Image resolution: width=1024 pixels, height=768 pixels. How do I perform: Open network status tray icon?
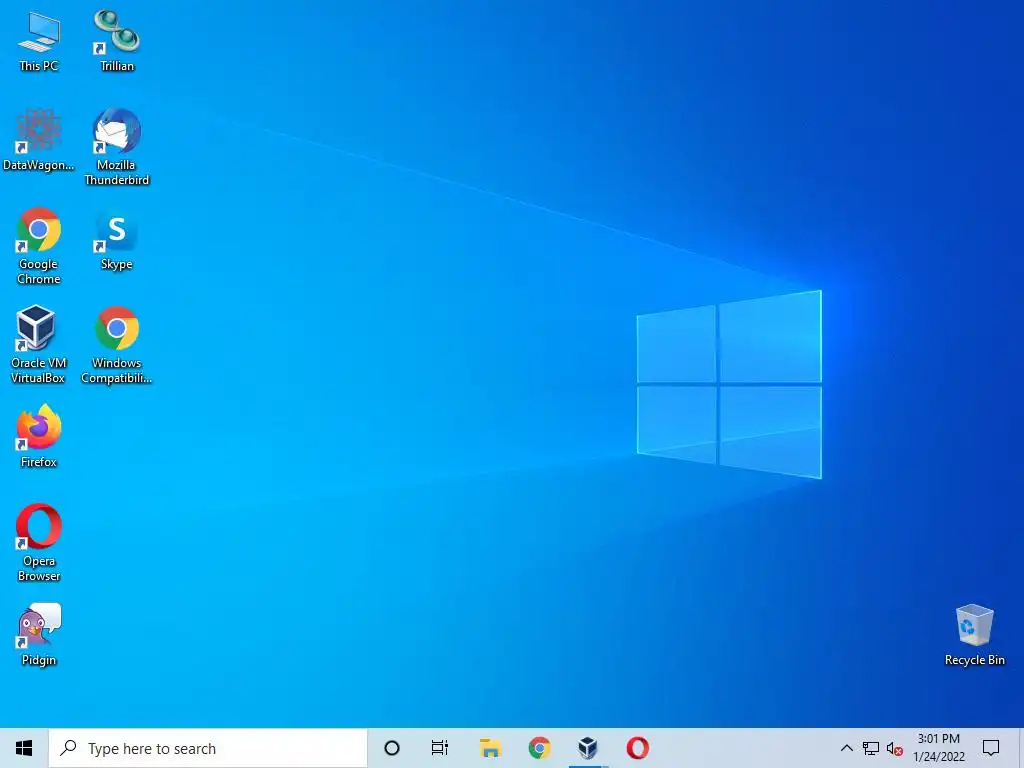(x=871, y=748)
